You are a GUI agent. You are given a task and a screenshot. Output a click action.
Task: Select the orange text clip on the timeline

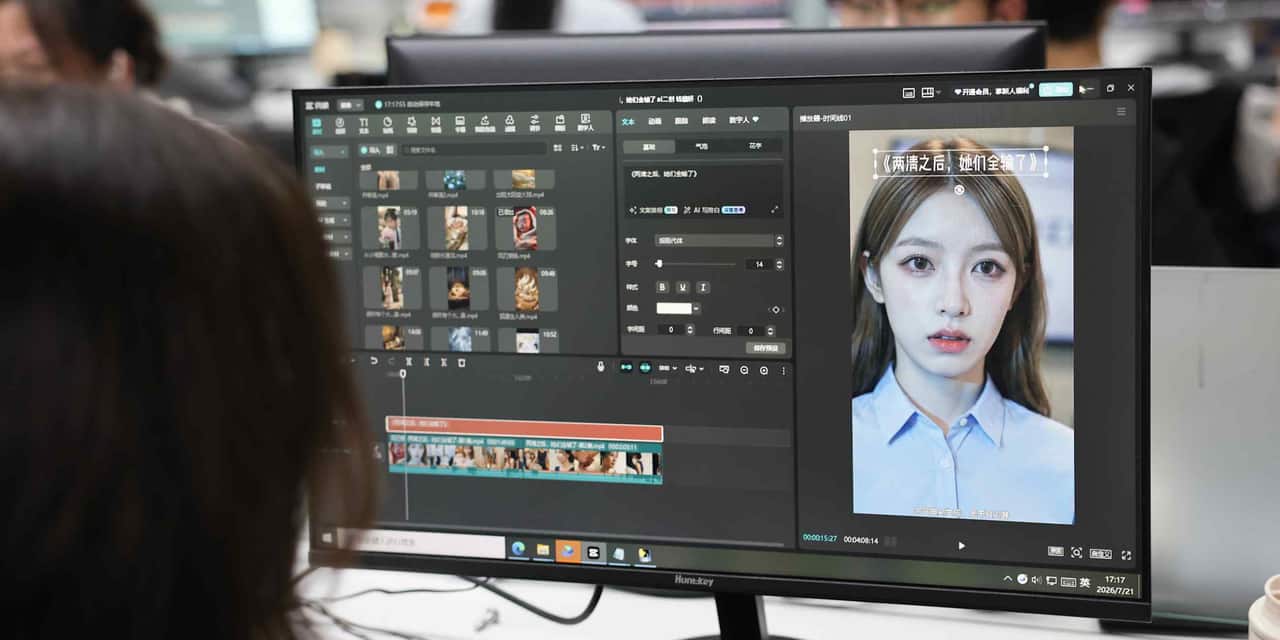point(524,431)
